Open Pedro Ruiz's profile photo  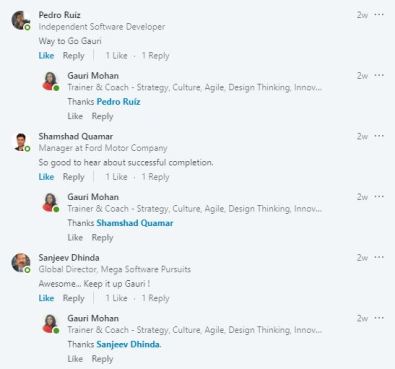[x=21, y=20]
